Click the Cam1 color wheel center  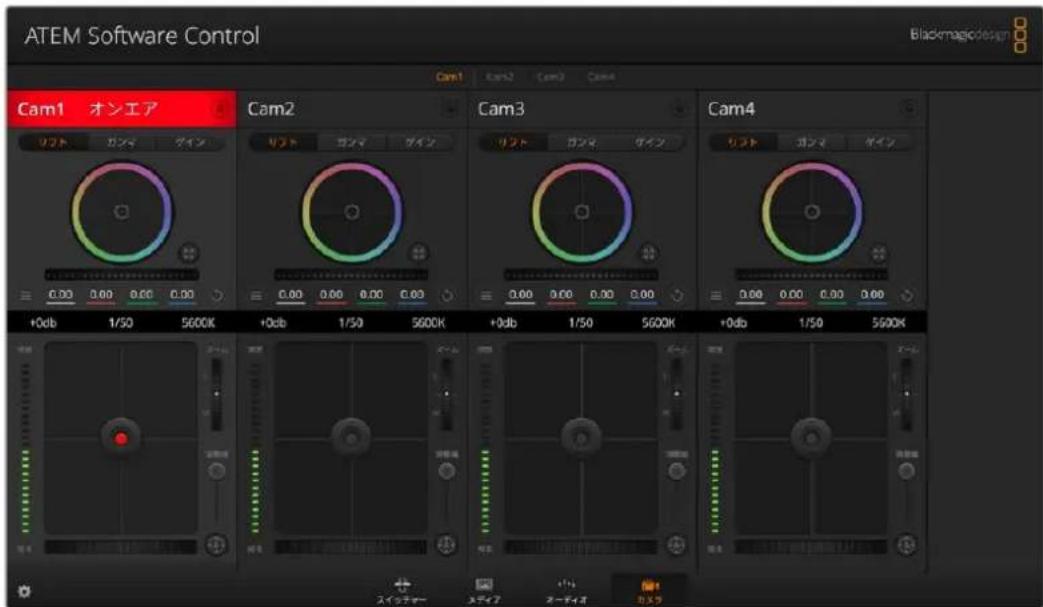point(122,212)
